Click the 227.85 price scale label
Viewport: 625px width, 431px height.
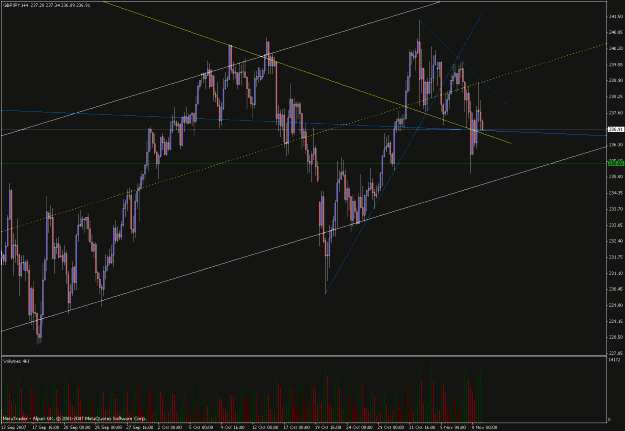coord(616,353)
